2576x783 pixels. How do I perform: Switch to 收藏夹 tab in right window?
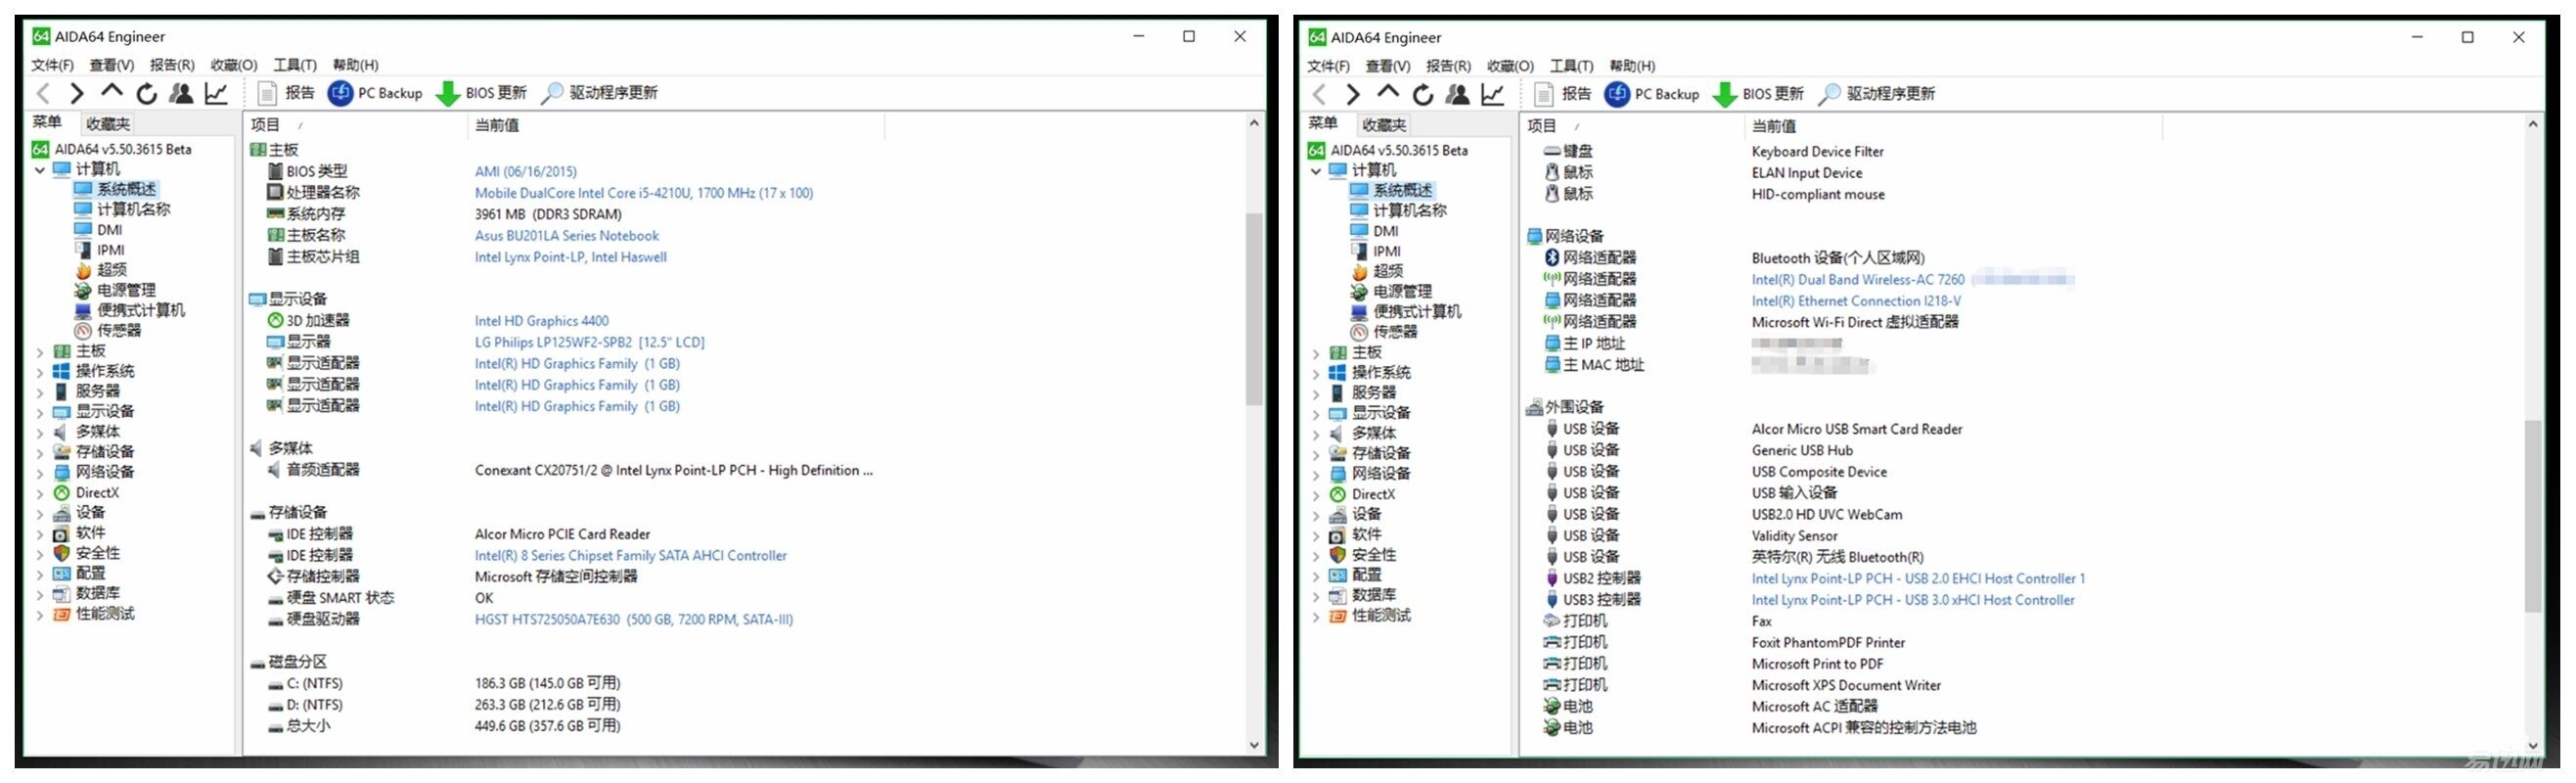pyautogui.click(x=1384, y=125)
